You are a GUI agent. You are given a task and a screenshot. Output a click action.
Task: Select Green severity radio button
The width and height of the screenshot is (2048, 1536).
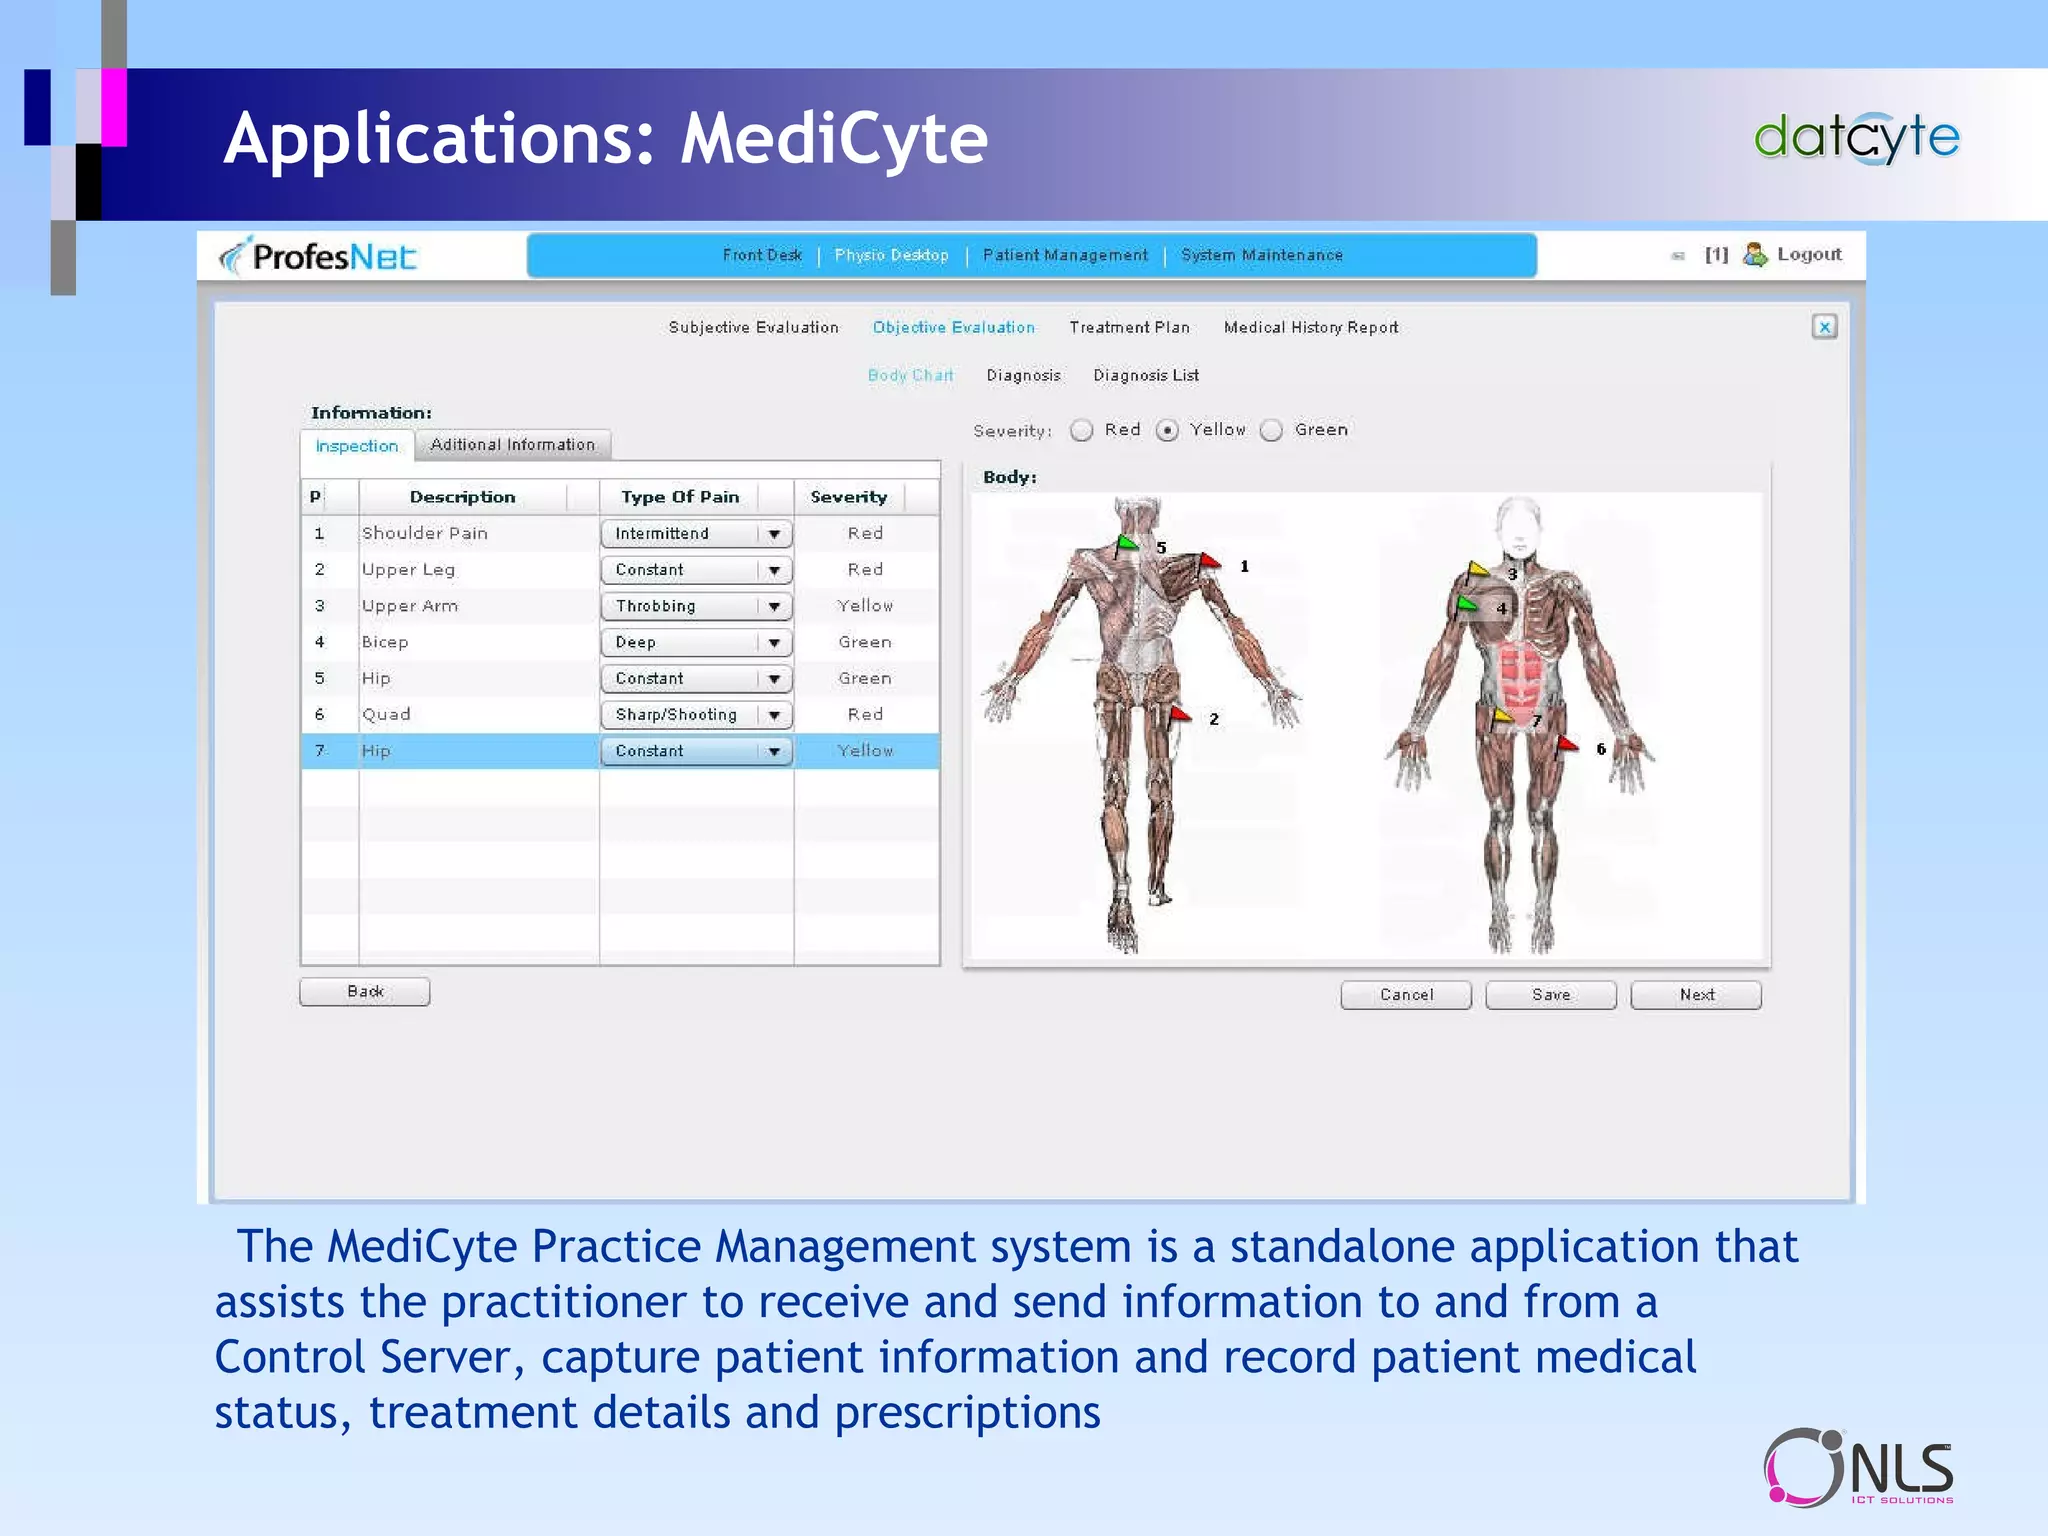click(1271, 430)
